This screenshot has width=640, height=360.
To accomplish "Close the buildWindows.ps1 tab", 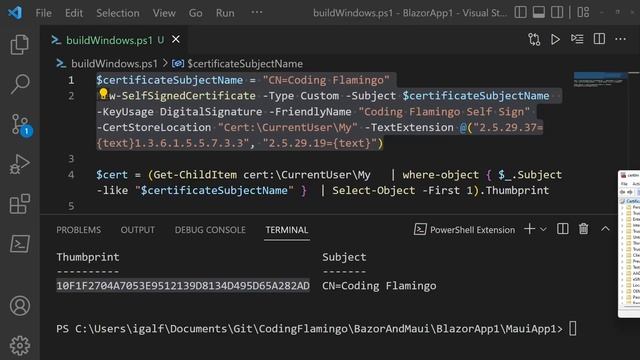I will click(176, 40).
